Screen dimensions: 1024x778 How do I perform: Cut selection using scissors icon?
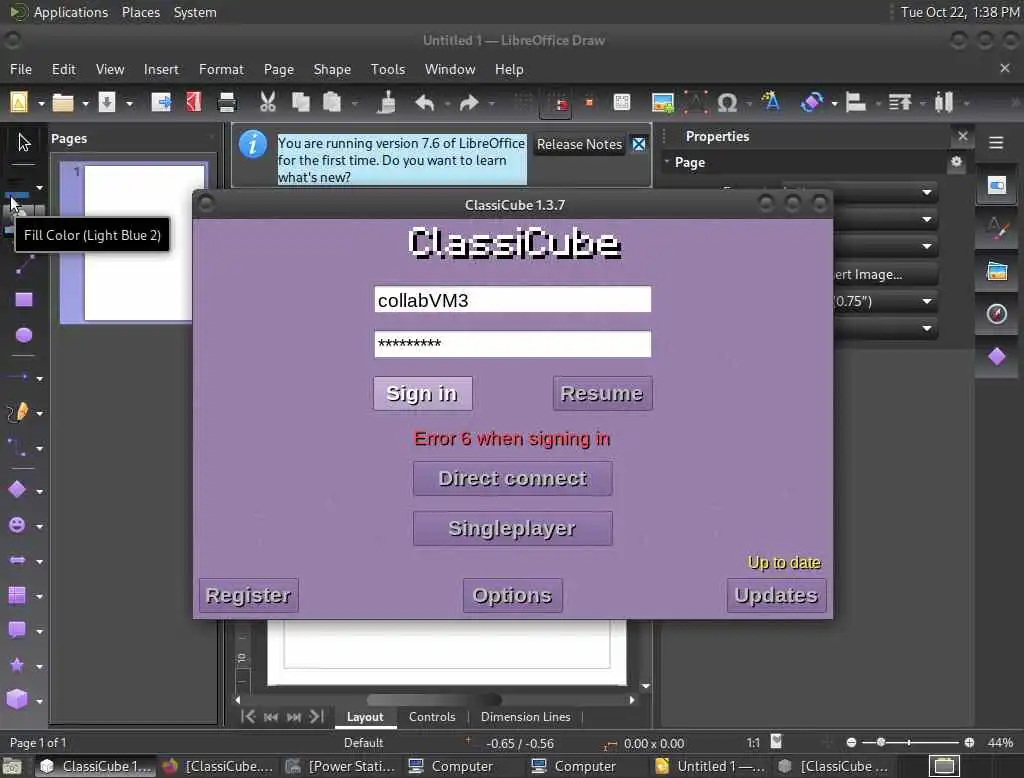pyautogui.click(x=268, y=103)
